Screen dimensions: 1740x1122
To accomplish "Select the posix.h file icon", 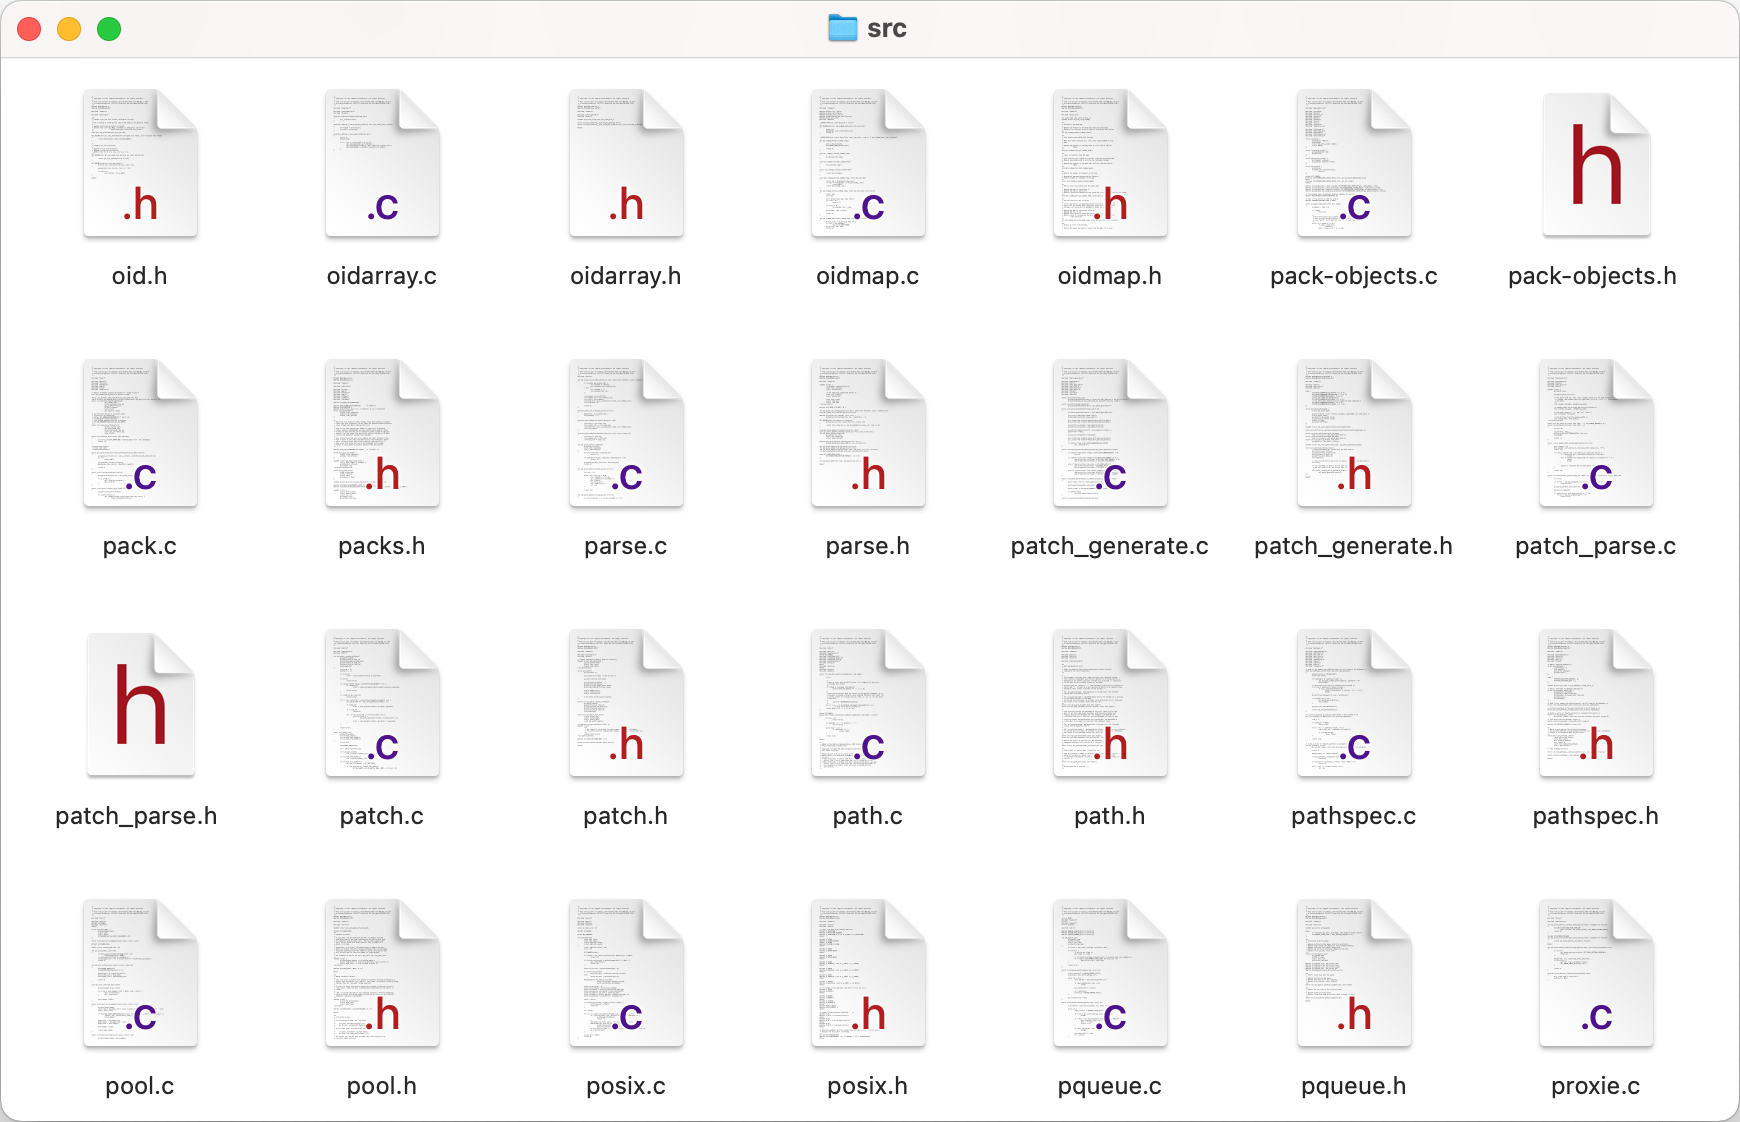I will pos(868,974).
